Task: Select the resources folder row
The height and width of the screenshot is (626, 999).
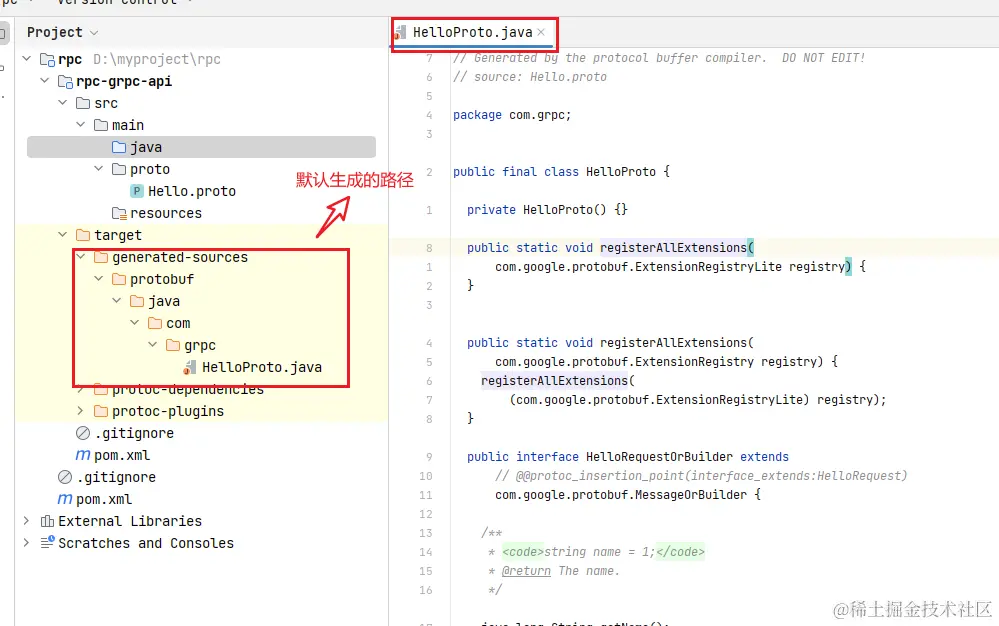Action: (201, 213)
